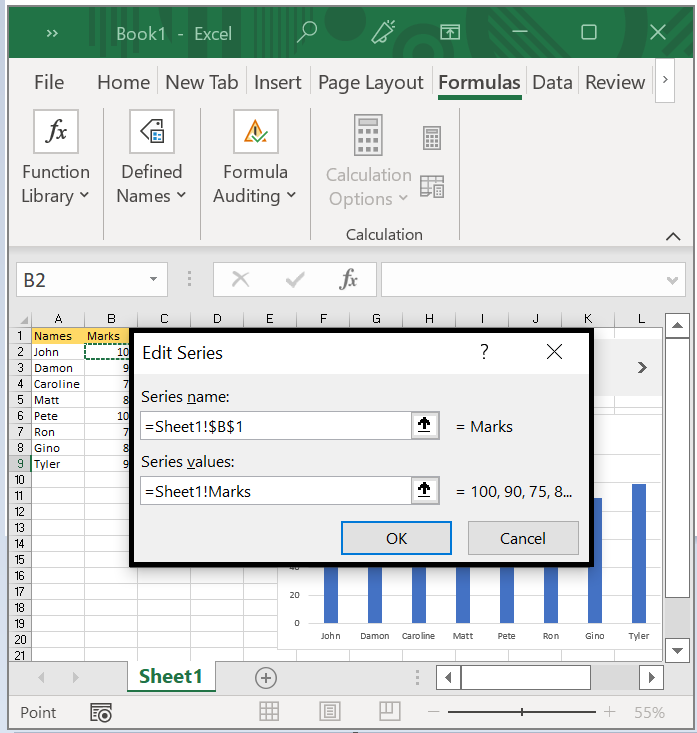The image size is (697, 733).
Task: Open the File tab
Action: [x=49, y=82]
